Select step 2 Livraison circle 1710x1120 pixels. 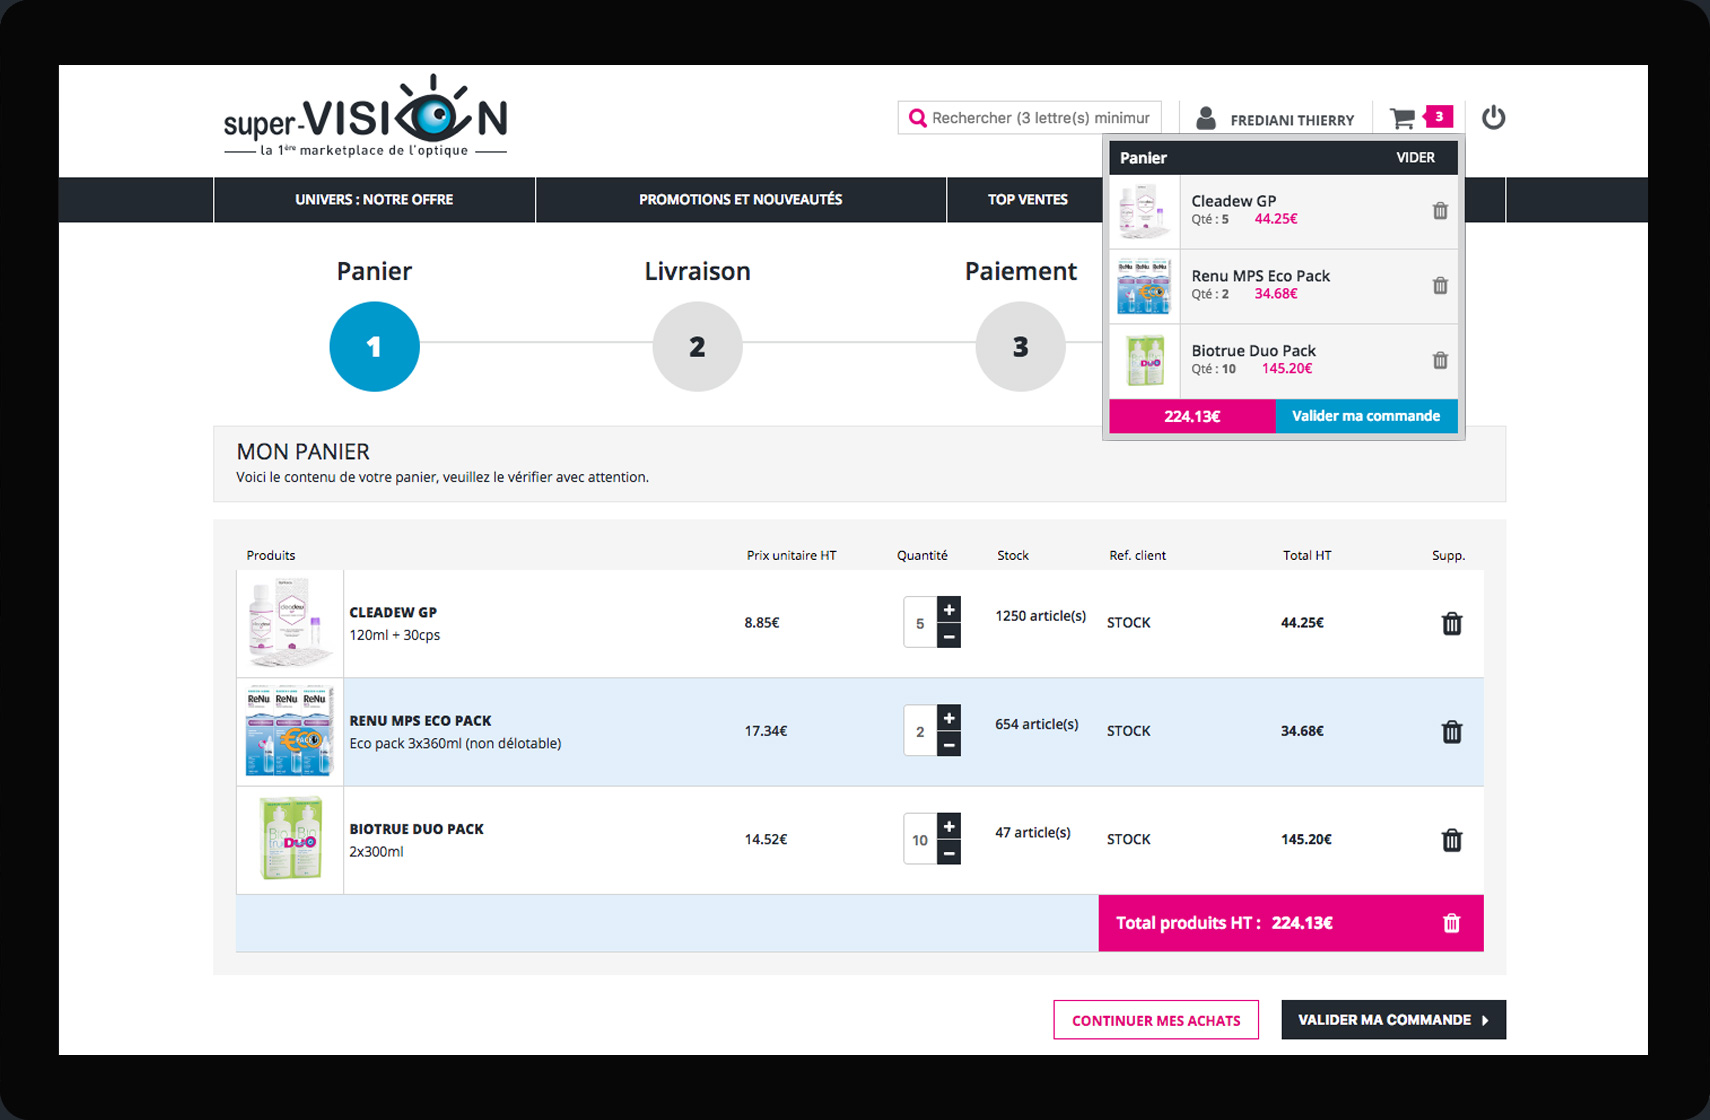click(x=697, y=347)
